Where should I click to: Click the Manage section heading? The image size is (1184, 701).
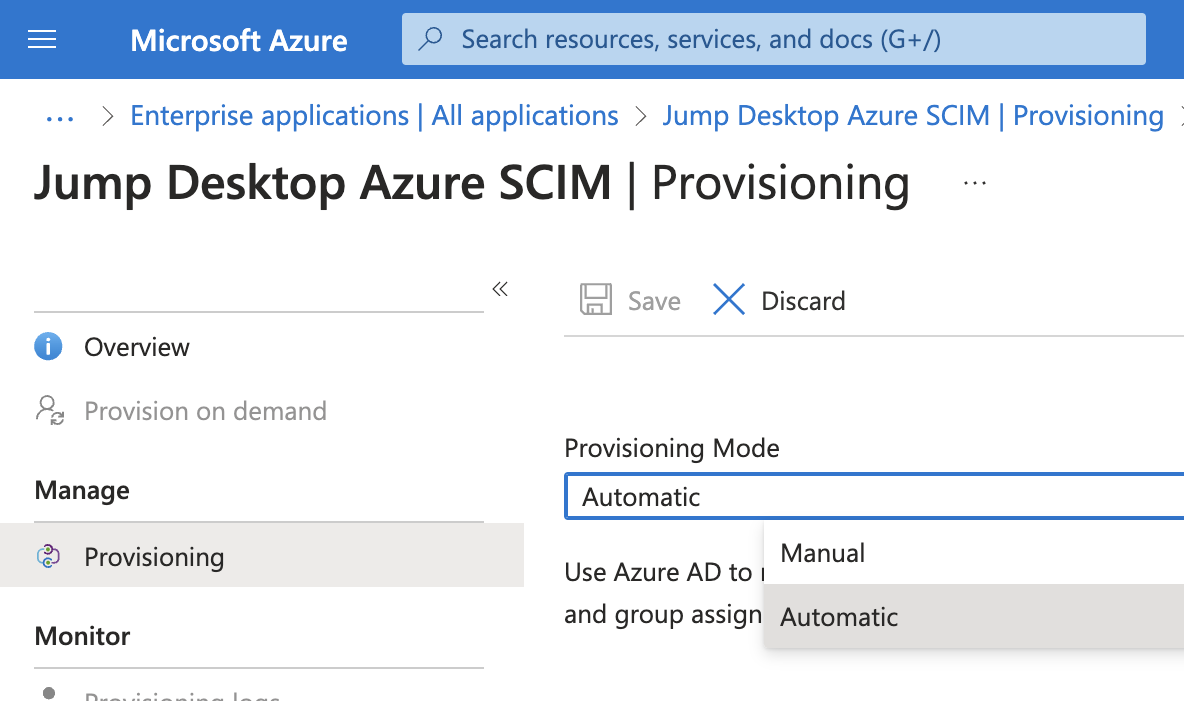pyautogui.click(x=82, y=490)
